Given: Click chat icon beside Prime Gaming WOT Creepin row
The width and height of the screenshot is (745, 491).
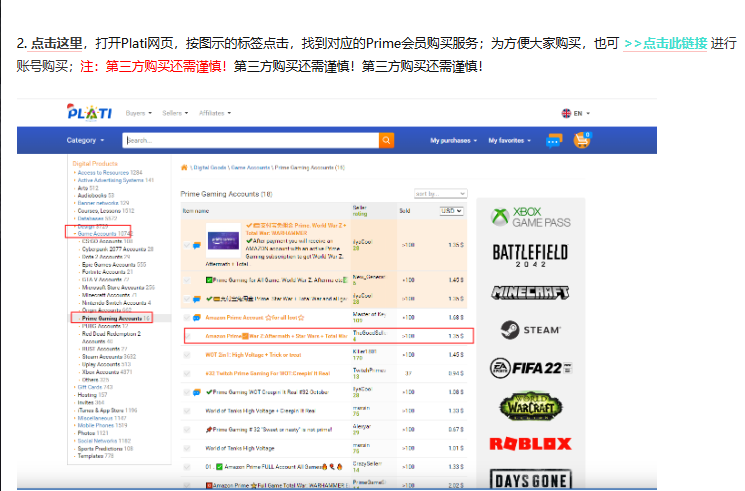Looking at the screenshot, I should (197, 392).
